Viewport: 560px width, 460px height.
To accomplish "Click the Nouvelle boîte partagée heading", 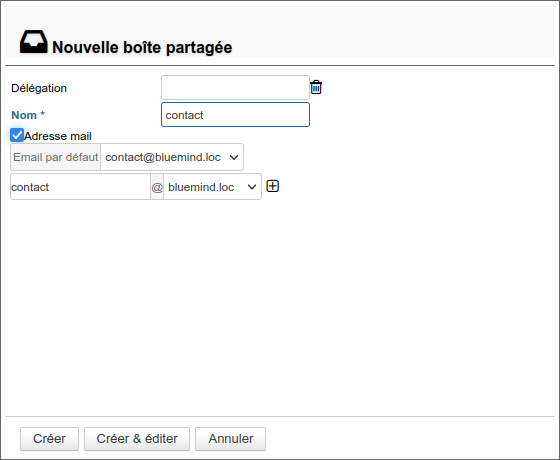I will [x=142, y=48].
